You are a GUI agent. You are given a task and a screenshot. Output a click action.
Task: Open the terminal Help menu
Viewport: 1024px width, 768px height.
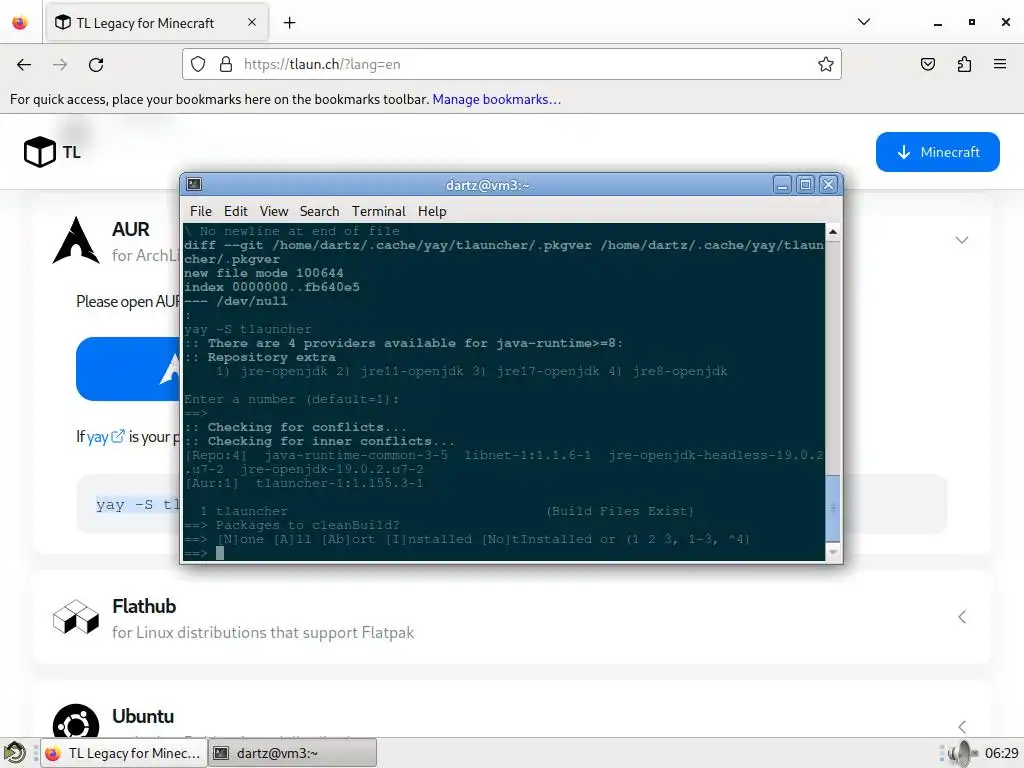pos(432,211)
